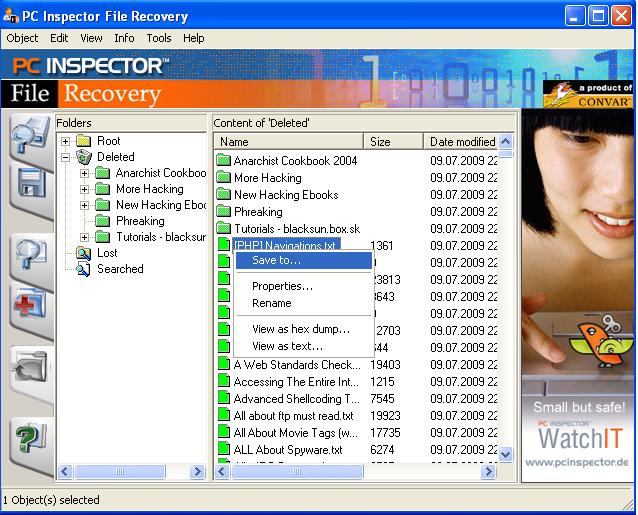The width and height of the screenshot is (638, 515).
Task: Select 'Lost' label in Folders tree
Action: 107,253
